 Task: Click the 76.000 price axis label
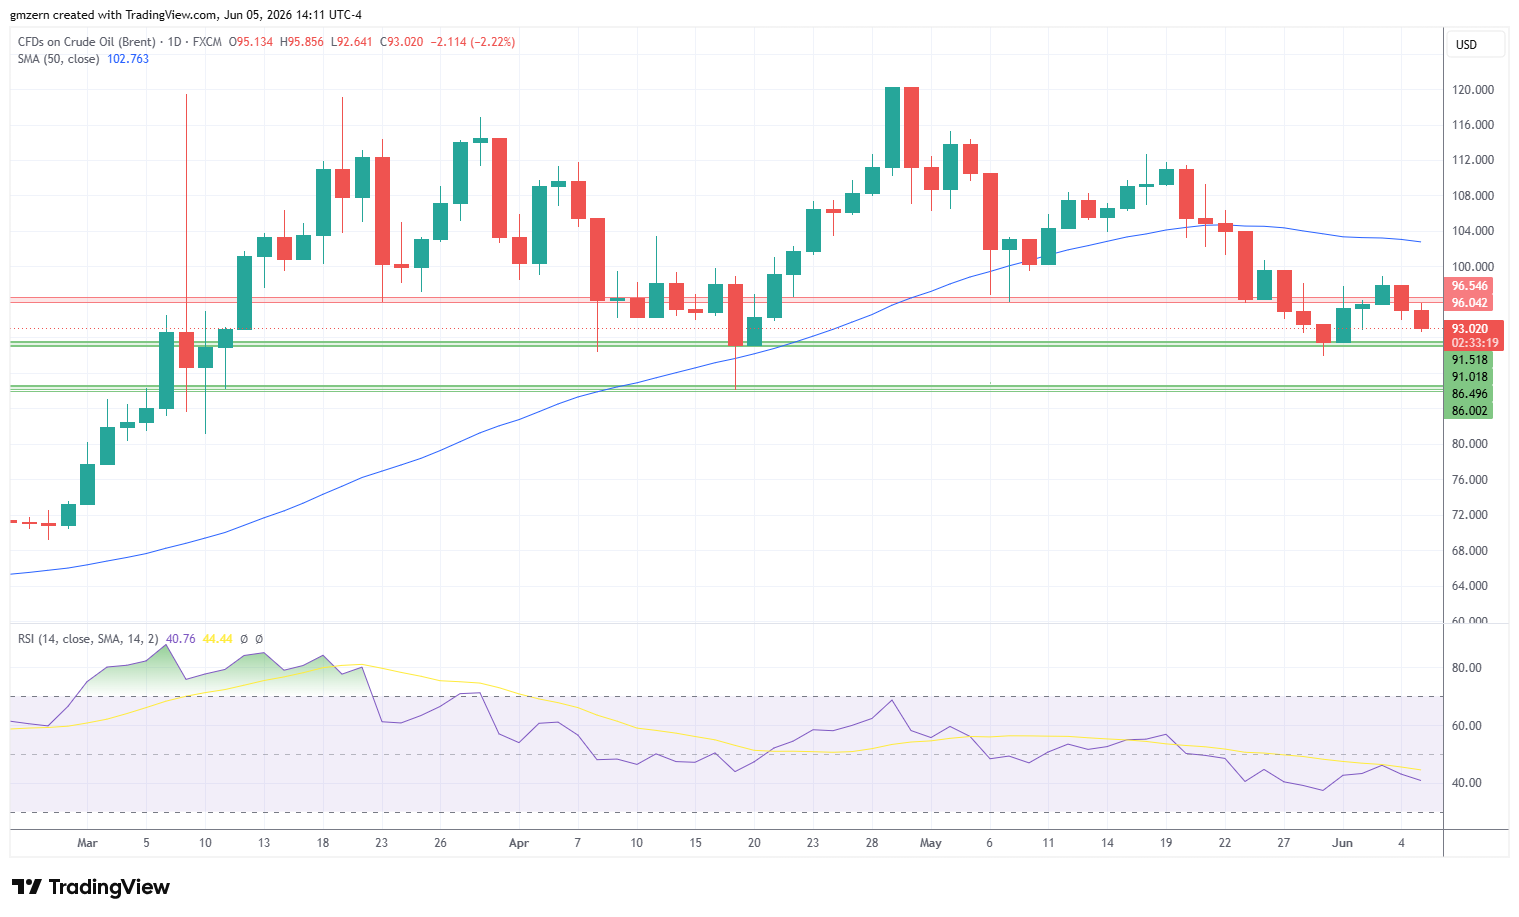click(1470, 480)
